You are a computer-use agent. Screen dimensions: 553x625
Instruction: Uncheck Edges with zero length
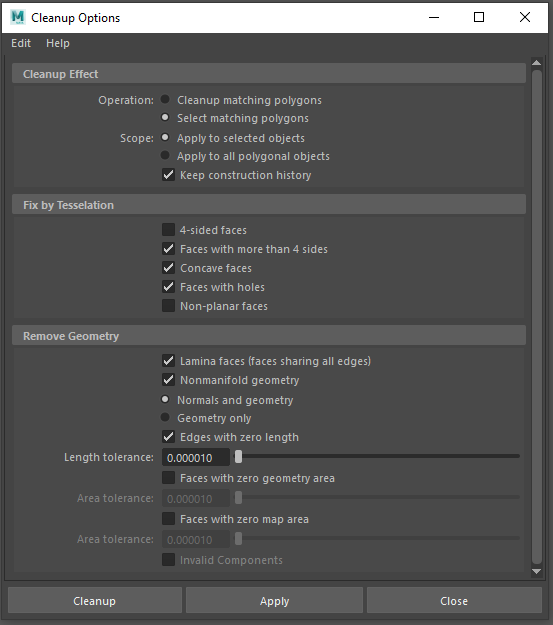tap(168, 437)
